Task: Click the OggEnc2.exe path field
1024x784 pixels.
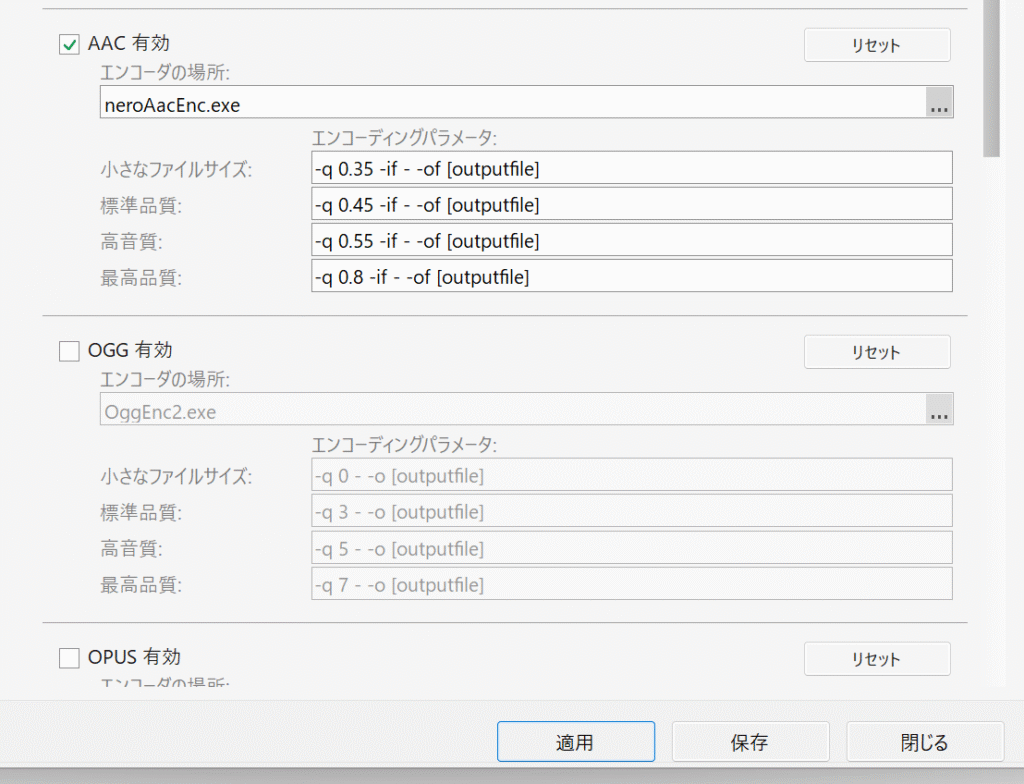Action: (x=510, y=410)
